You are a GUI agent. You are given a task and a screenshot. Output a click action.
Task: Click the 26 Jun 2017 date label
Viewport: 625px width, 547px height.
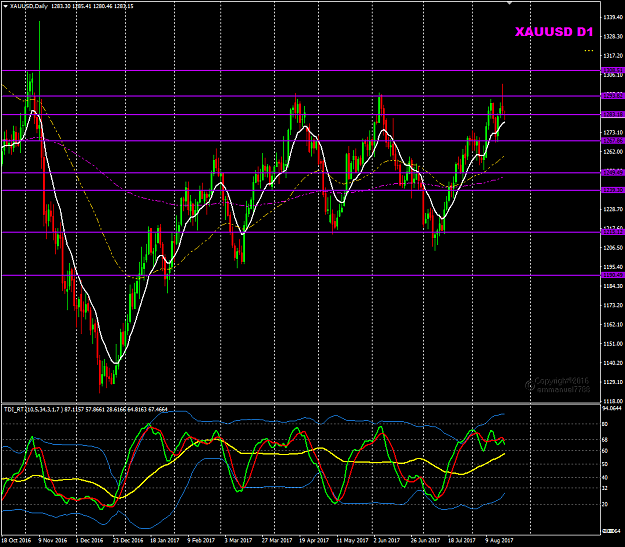click(x=425, y=541)
